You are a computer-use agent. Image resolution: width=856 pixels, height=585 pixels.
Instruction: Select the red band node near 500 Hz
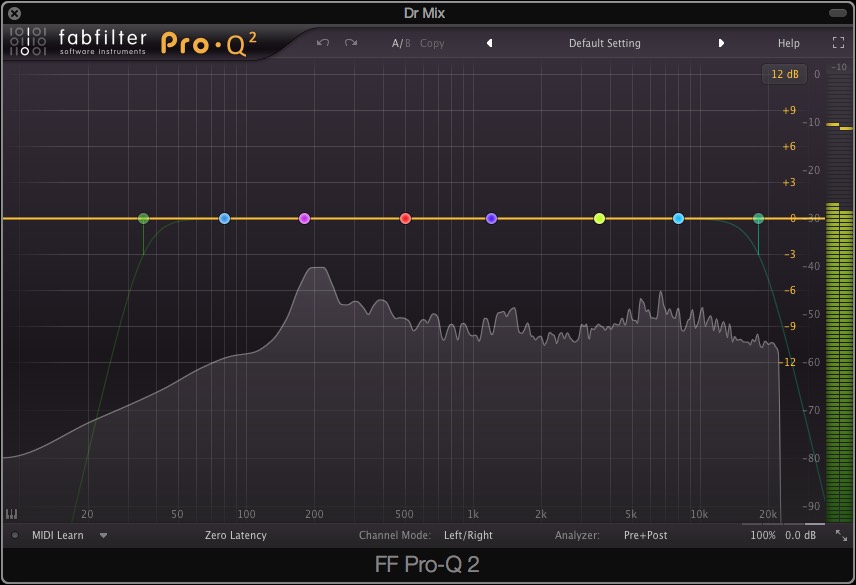(405, 218)
